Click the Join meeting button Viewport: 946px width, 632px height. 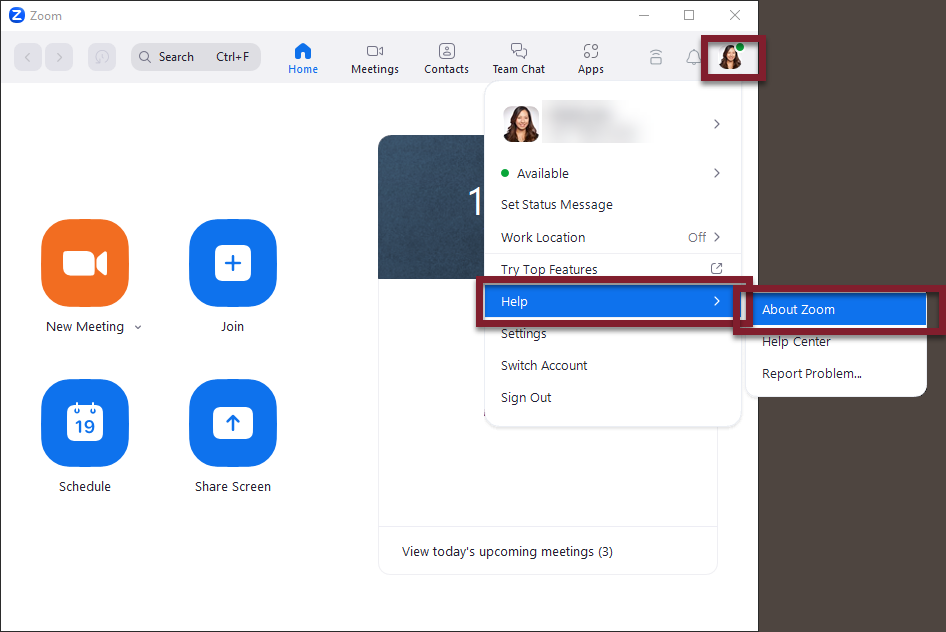tap(233, 263)
